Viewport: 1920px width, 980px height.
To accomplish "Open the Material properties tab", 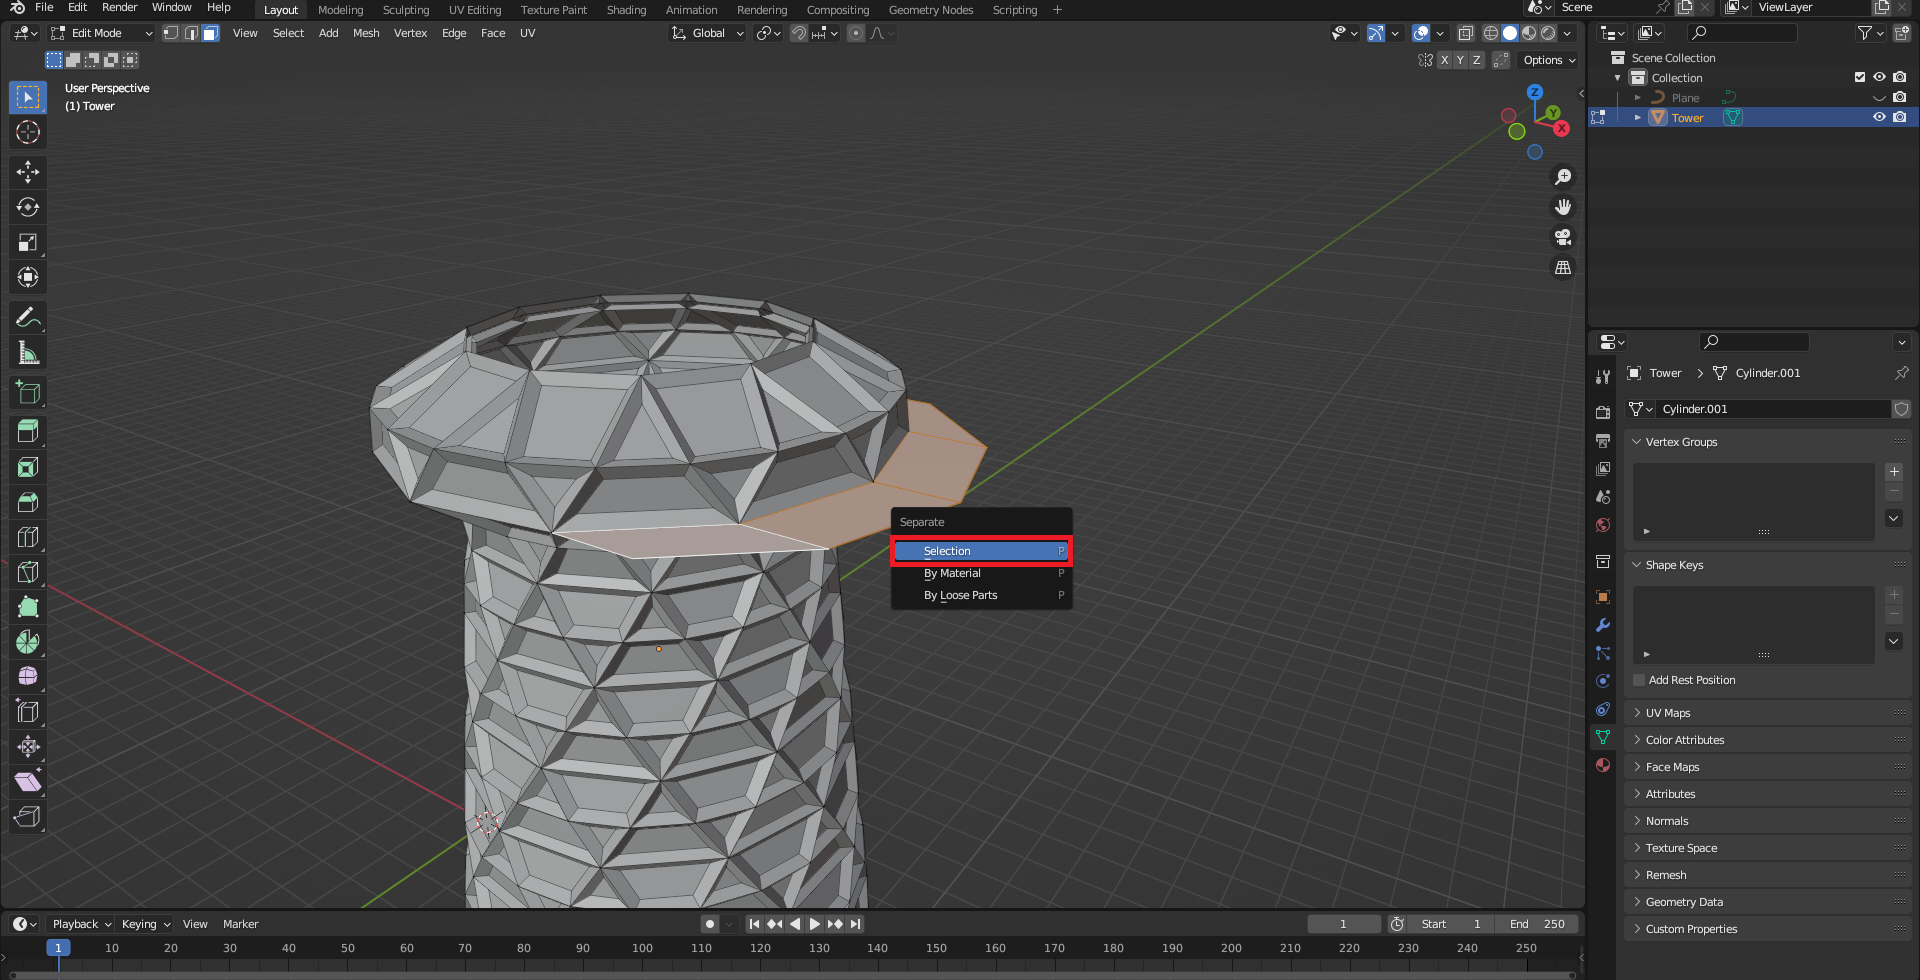I will [x=1603, y=765].
